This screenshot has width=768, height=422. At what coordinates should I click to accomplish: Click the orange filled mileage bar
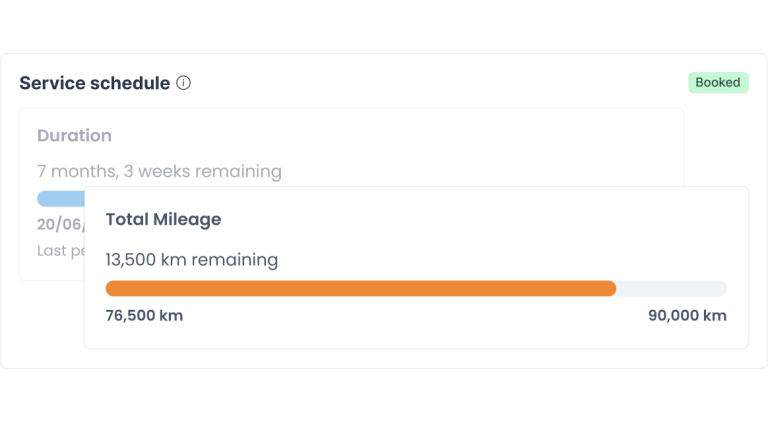click(360, 288)
